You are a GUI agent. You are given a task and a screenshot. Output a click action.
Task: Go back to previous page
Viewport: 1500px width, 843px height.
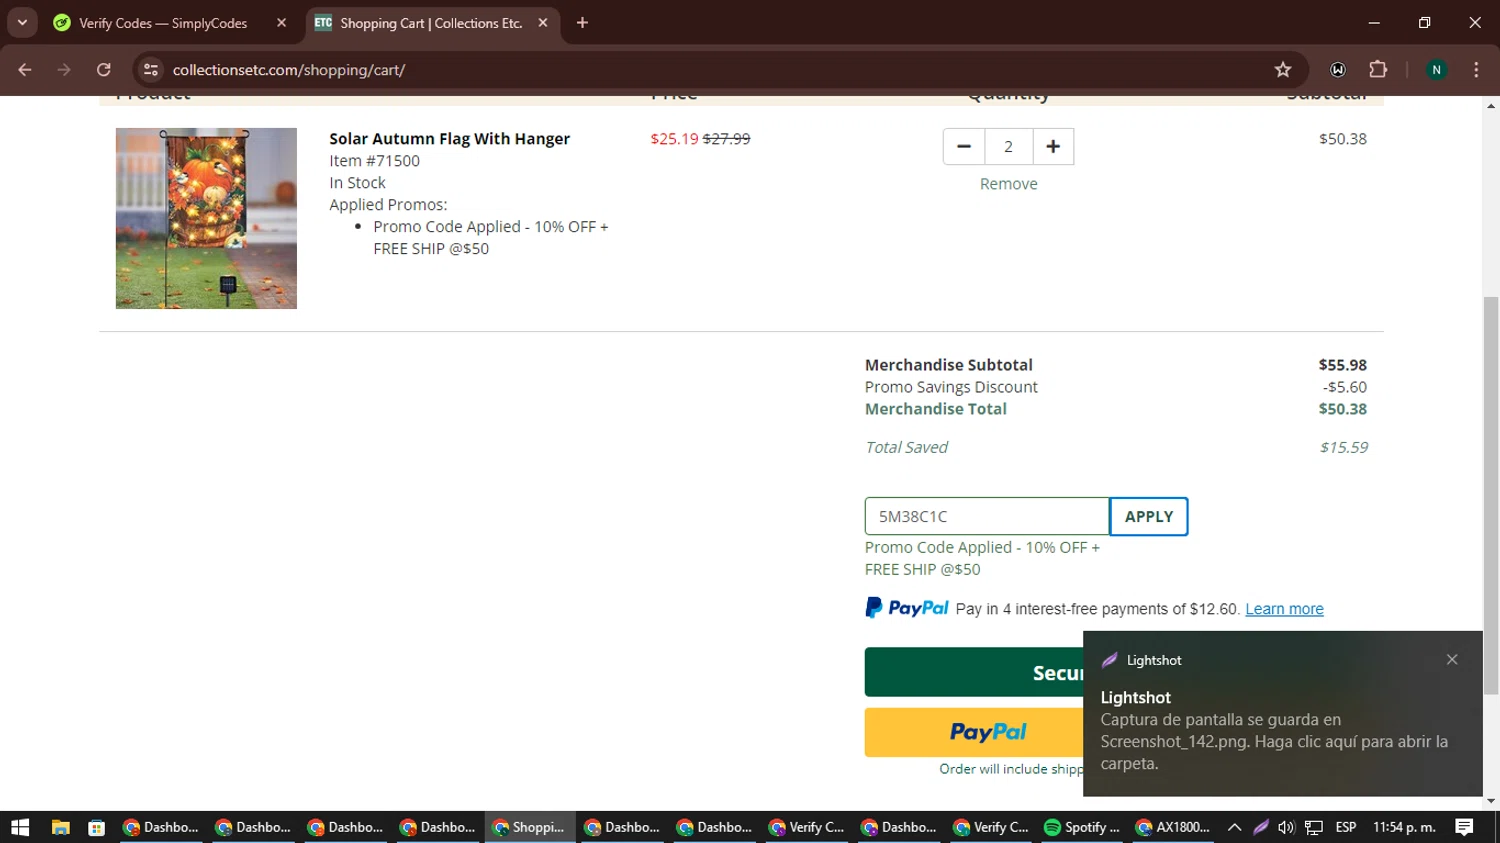[x=25, y=69]
